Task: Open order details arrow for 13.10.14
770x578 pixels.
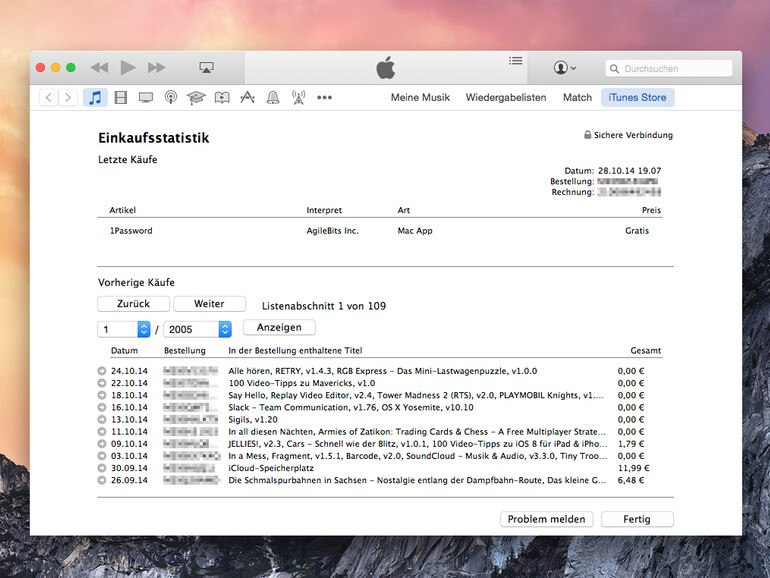Action: [x=102, y=420]
